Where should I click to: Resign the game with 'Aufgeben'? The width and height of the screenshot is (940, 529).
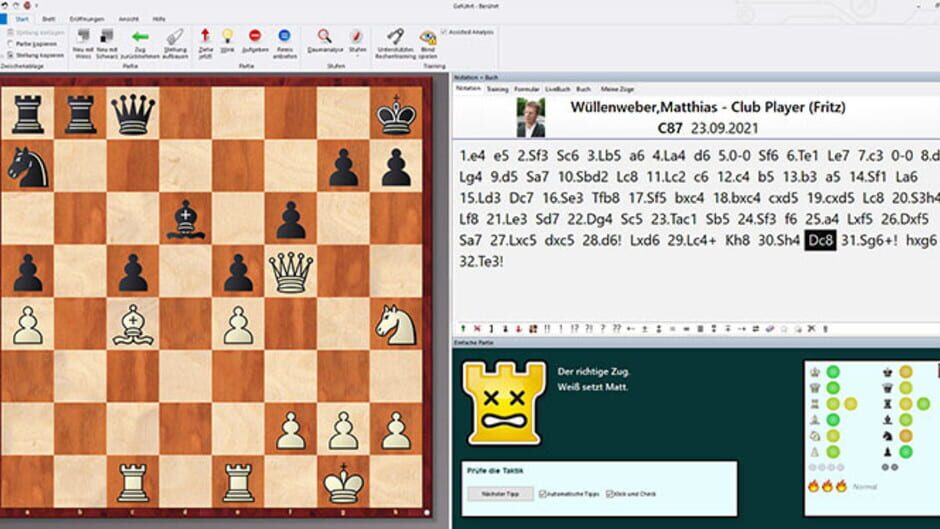[255, 39]
